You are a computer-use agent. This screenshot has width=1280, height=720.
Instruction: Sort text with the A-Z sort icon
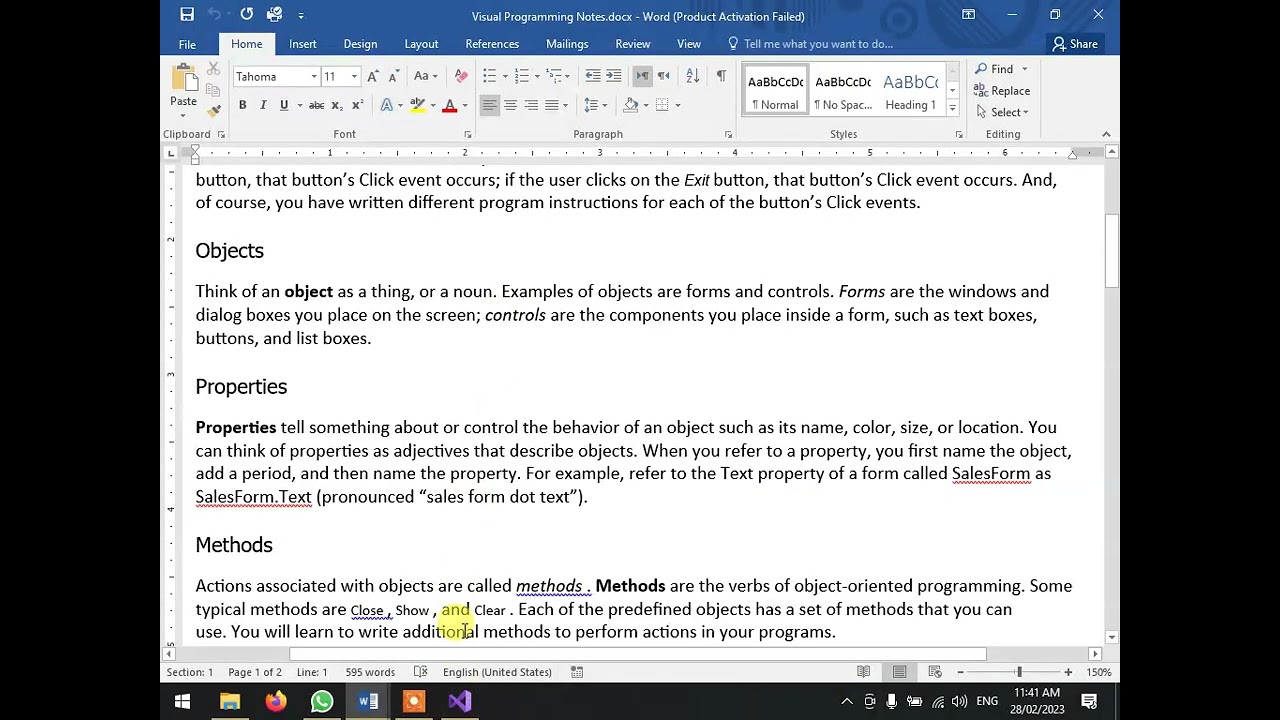tap(692, 76)
